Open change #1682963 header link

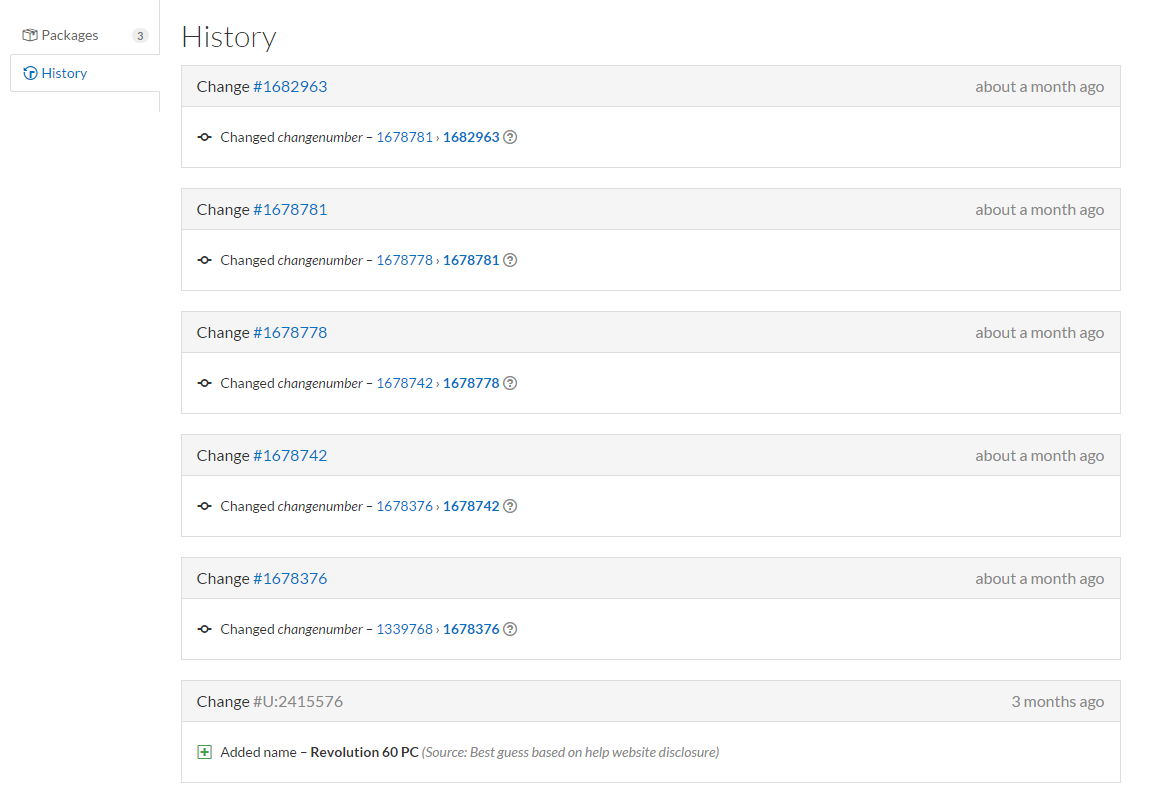click(x=290, y=87)
